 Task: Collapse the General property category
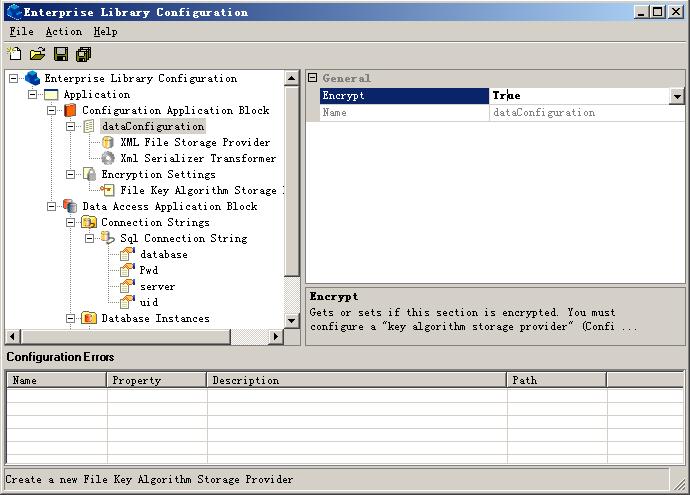312,78
